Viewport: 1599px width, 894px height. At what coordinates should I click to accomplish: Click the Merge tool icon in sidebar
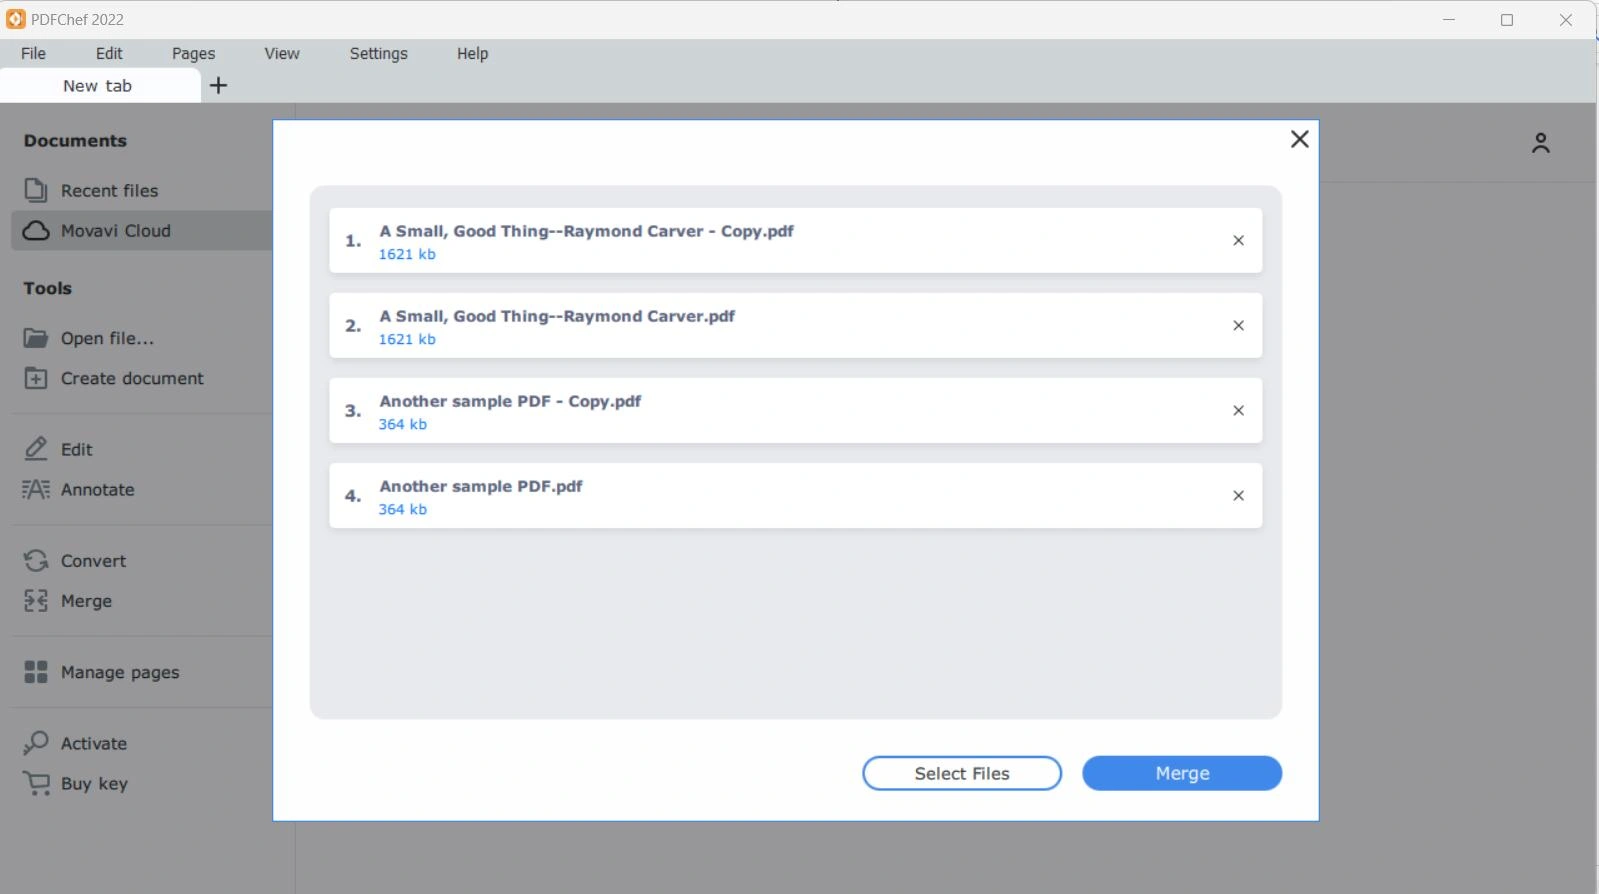36,601
